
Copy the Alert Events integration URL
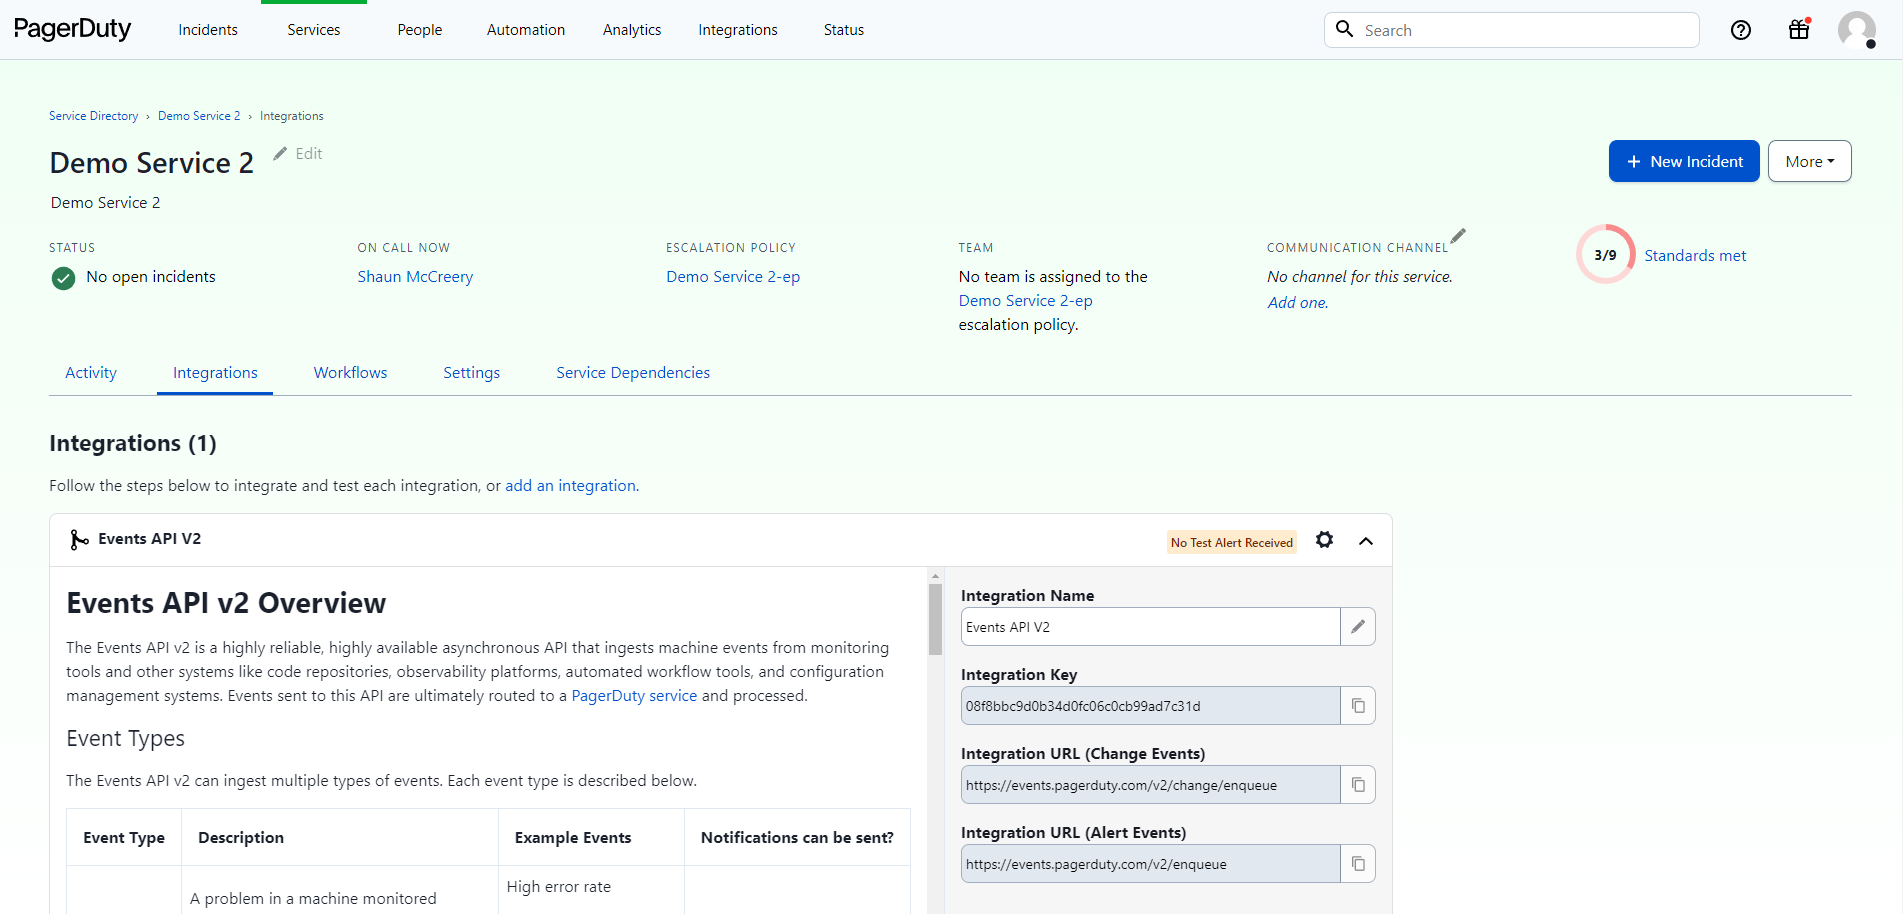1358,864
